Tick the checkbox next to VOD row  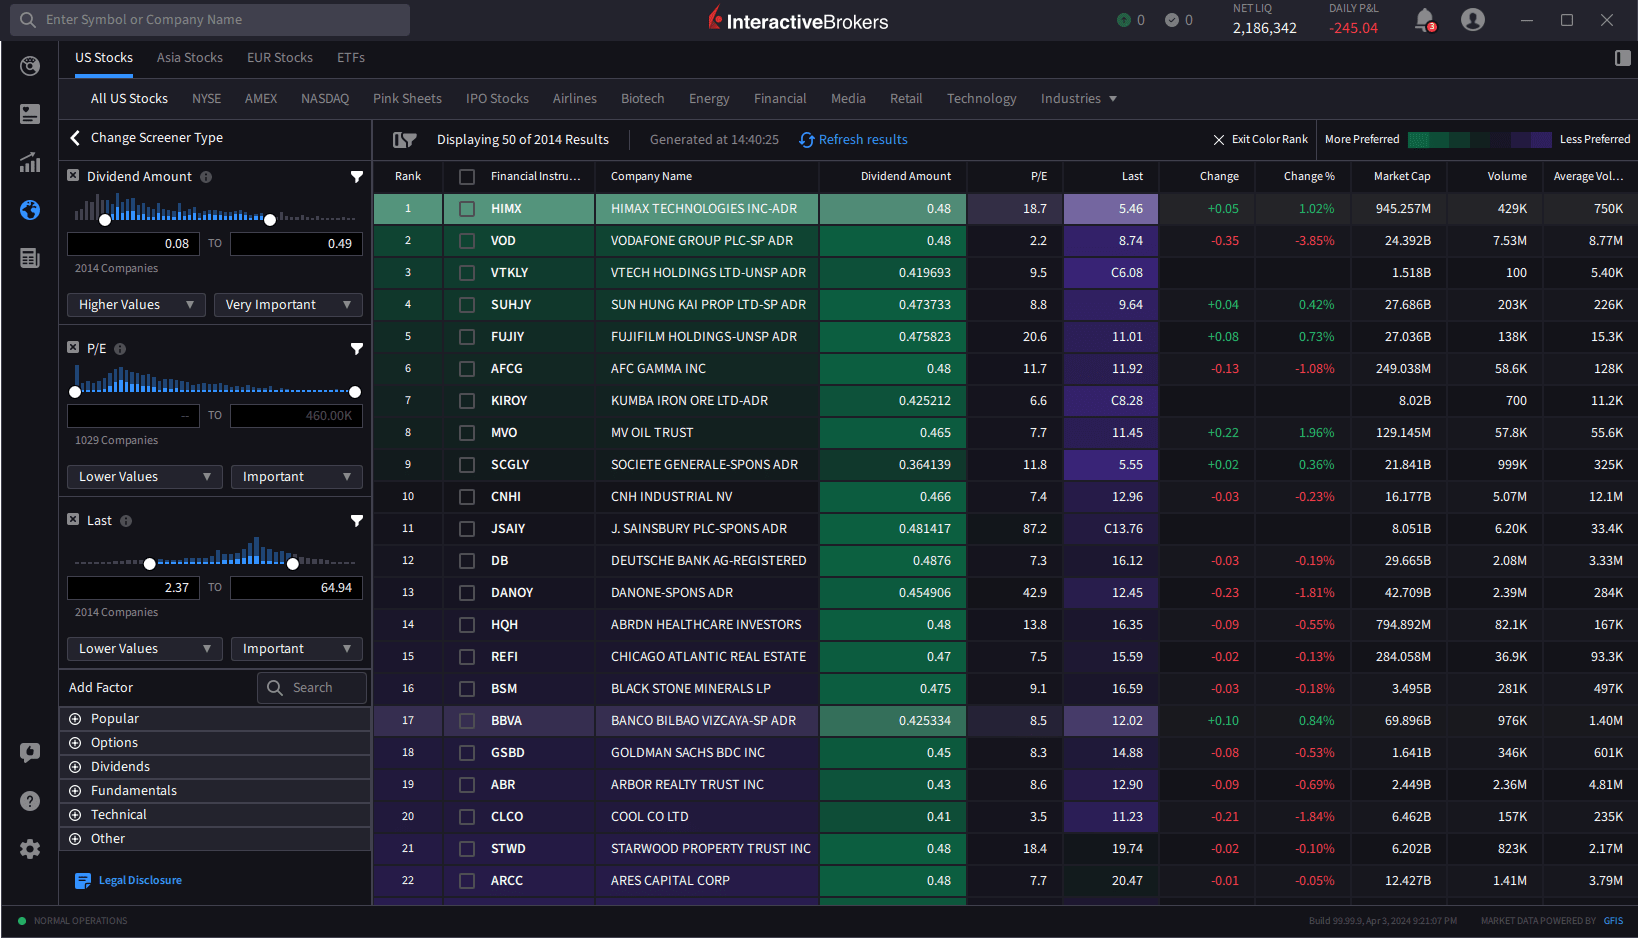(466, 241)
